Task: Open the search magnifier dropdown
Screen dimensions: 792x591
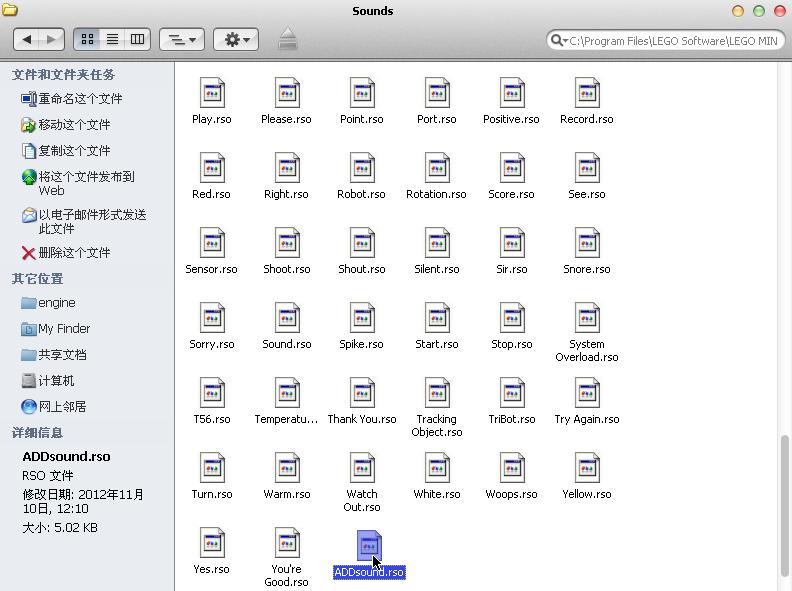Action: [x=559, y=40]
